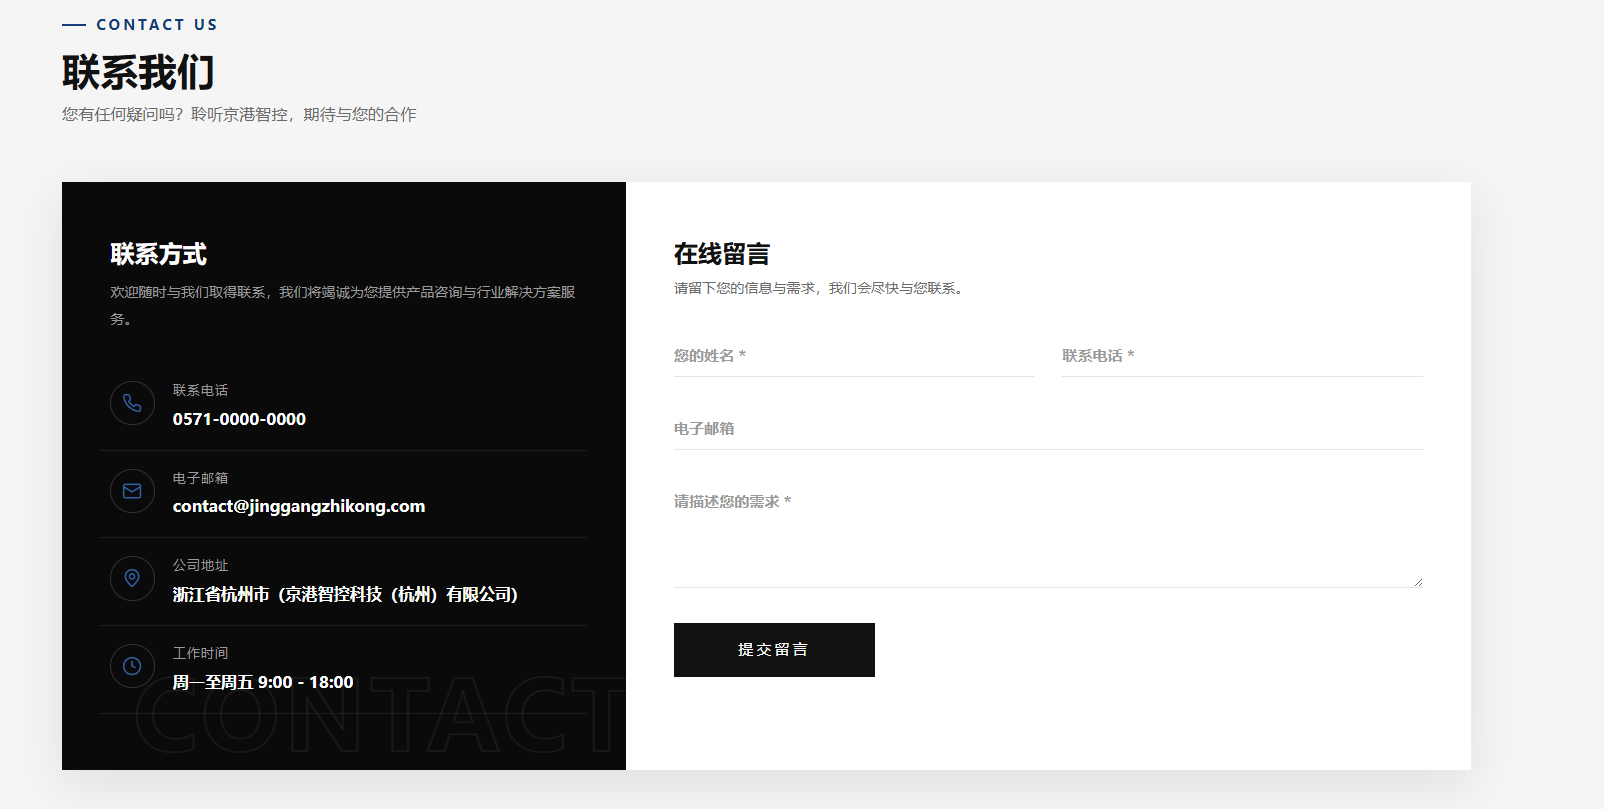Click the 在线留言 form heading

coord(722,254)
